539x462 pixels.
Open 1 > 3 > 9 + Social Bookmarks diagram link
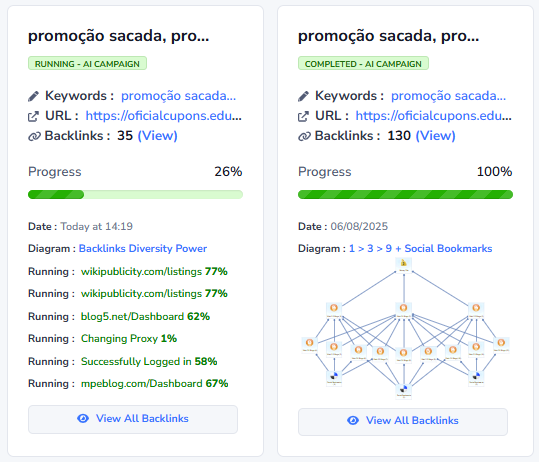coord(420,249)
